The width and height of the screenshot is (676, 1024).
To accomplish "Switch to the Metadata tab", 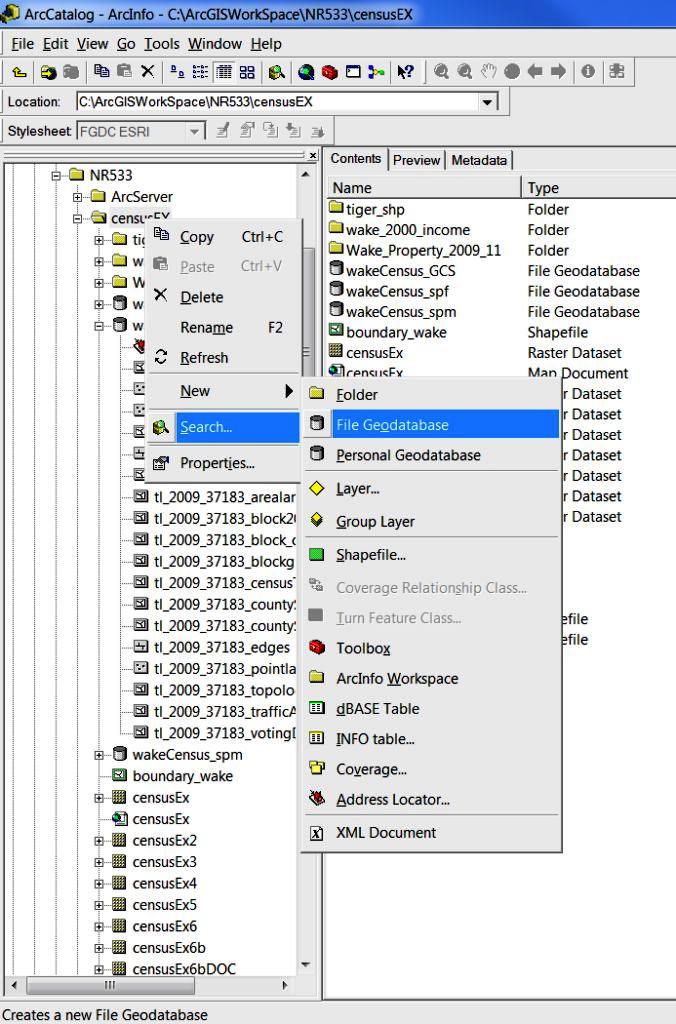I will point(479,160).
